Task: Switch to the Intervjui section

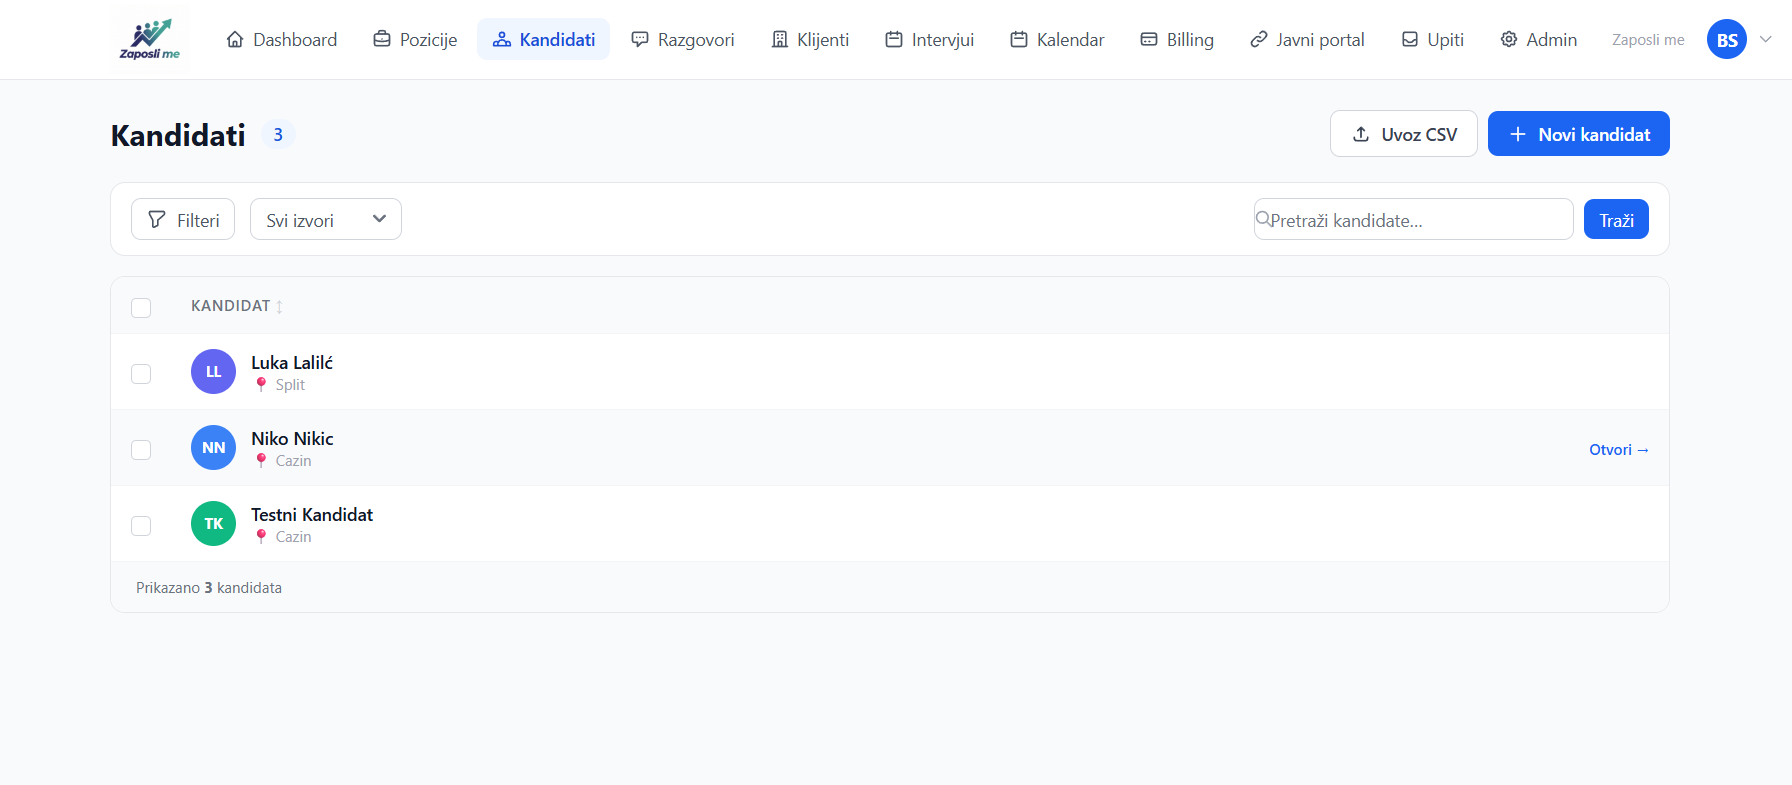Action: click(929, 40)
